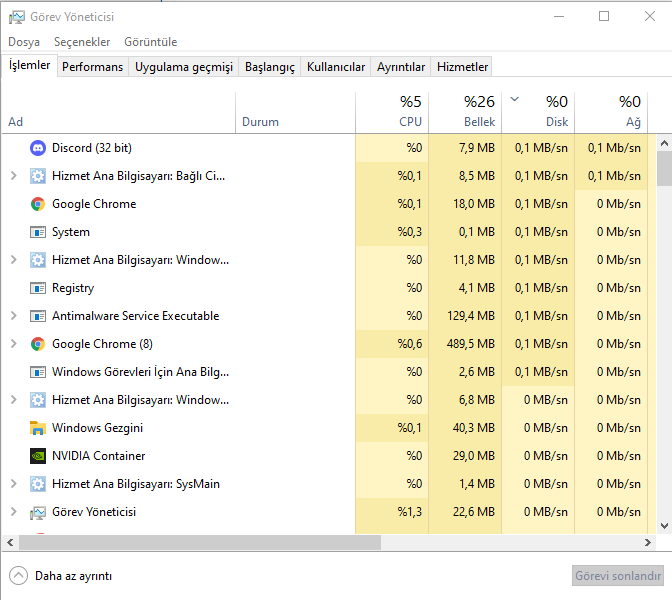This screenshot has width=672, height=600.
Task: Click the horizontal scrollbar right arrow
Action: [x=648, y=543]
